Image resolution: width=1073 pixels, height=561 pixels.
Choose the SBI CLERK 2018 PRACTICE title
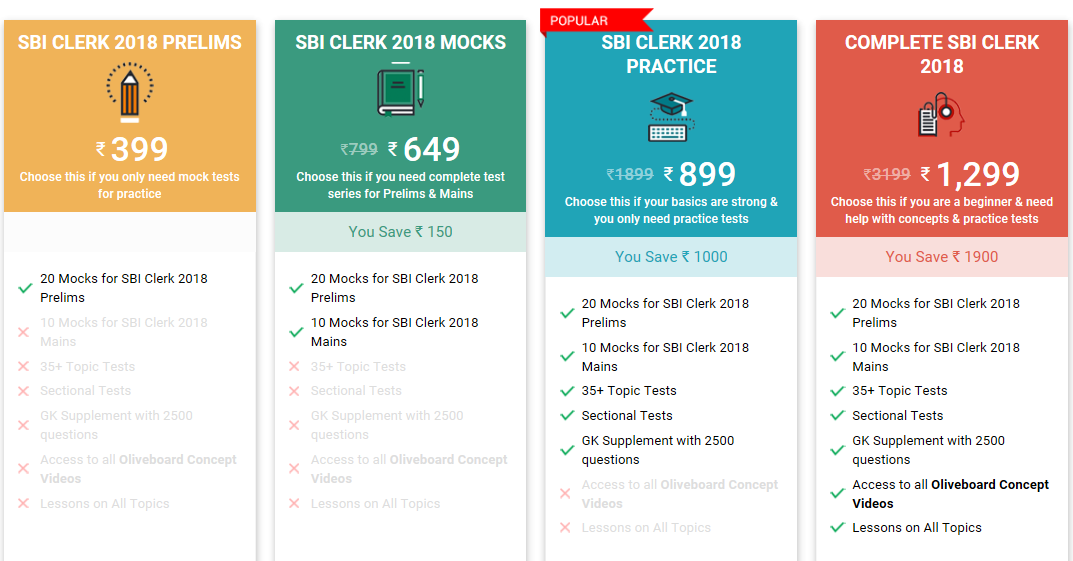tap(671, 55)
